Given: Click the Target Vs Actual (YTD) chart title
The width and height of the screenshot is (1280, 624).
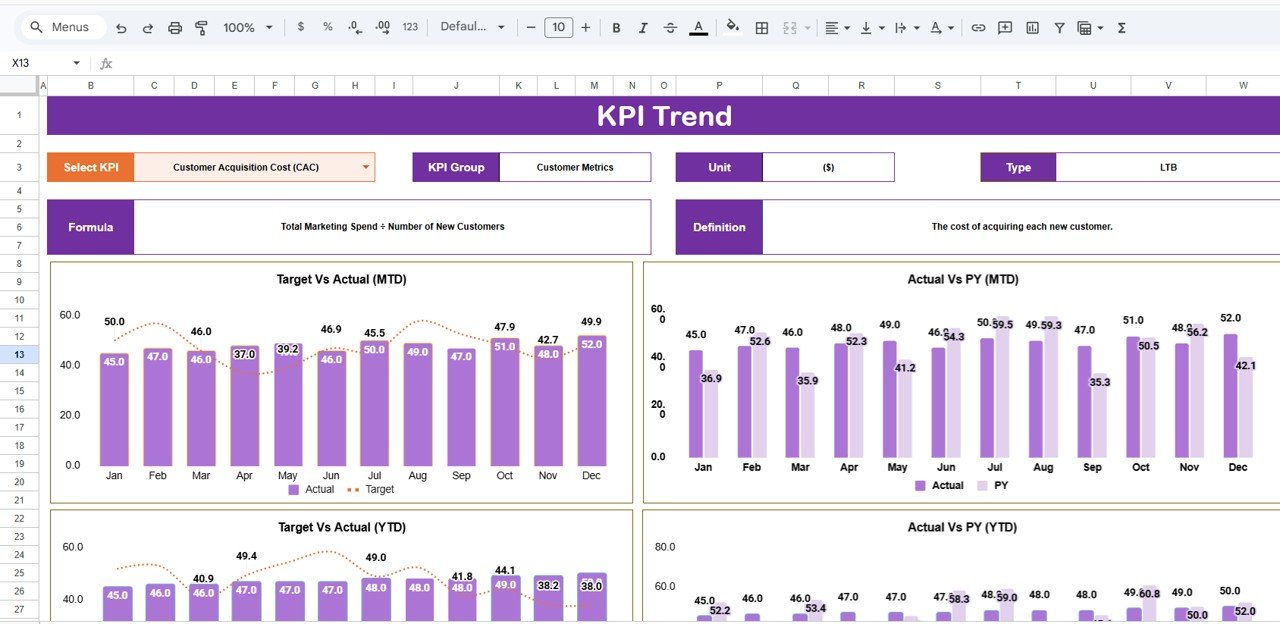Looking at the screenshot, I should (341, 527).
